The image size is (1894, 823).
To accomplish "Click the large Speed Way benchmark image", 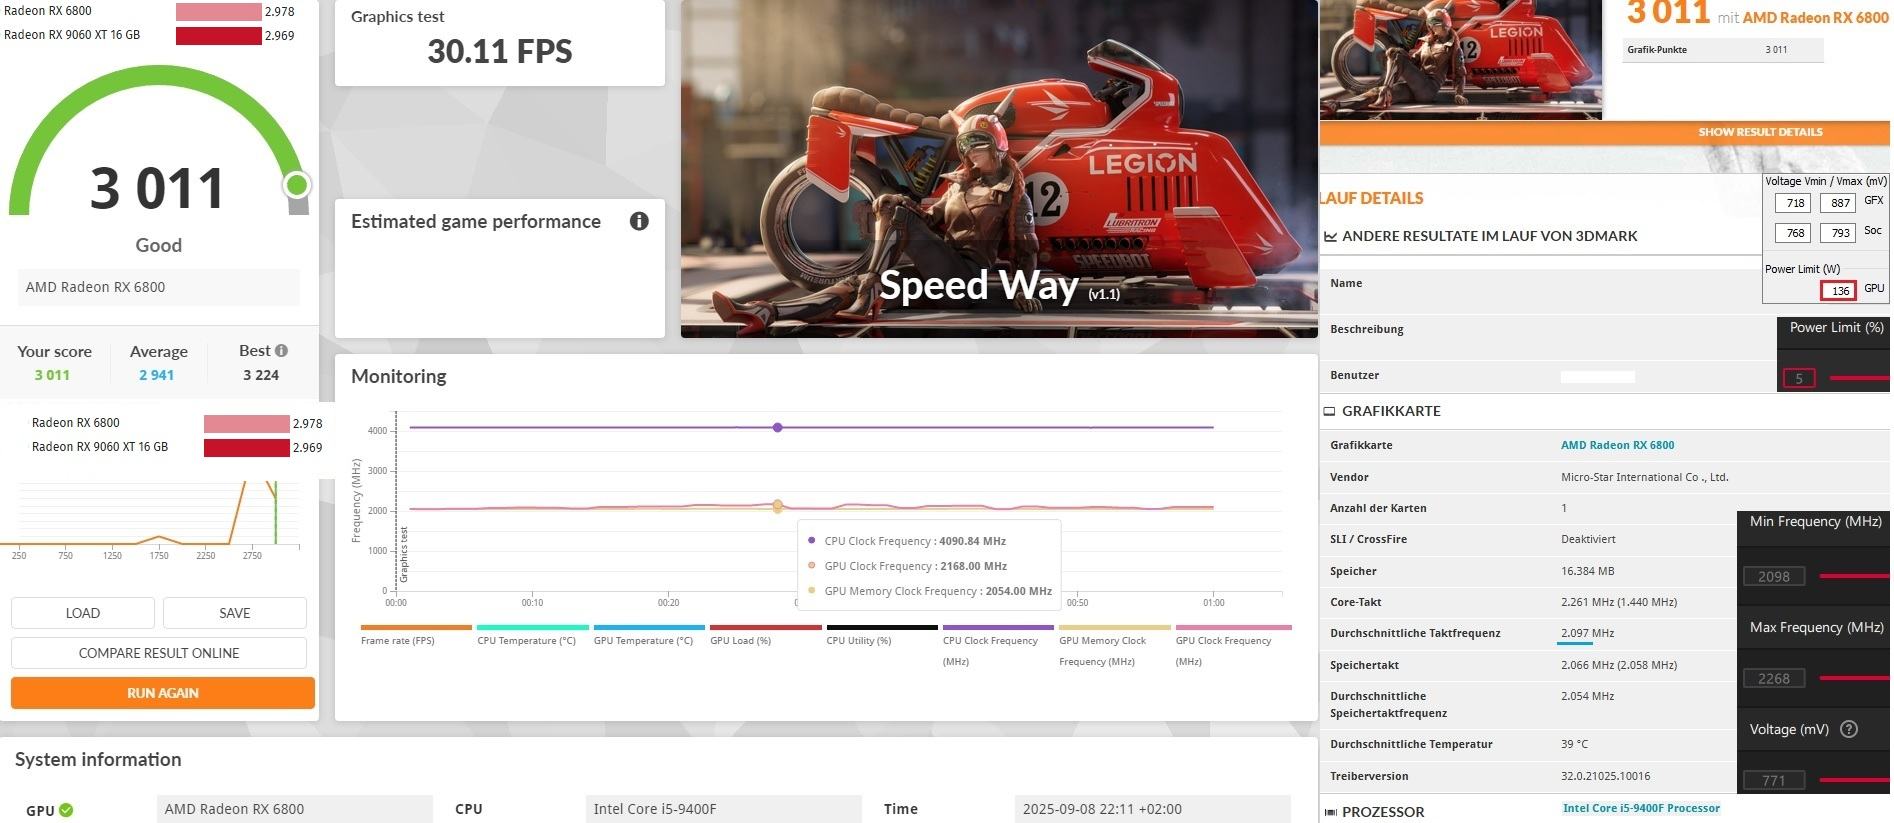I will (999, 168).
